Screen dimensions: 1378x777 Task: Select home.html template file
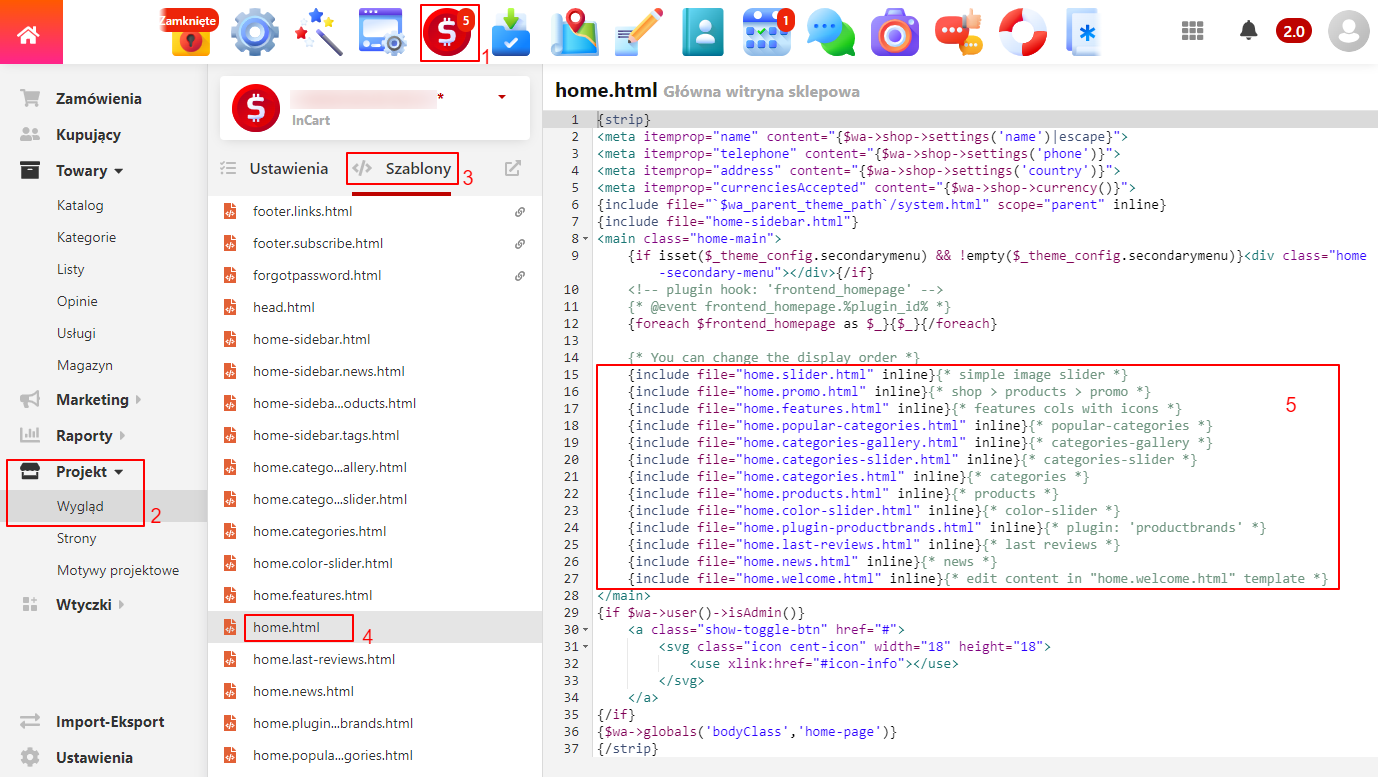(x=287, y=627)
